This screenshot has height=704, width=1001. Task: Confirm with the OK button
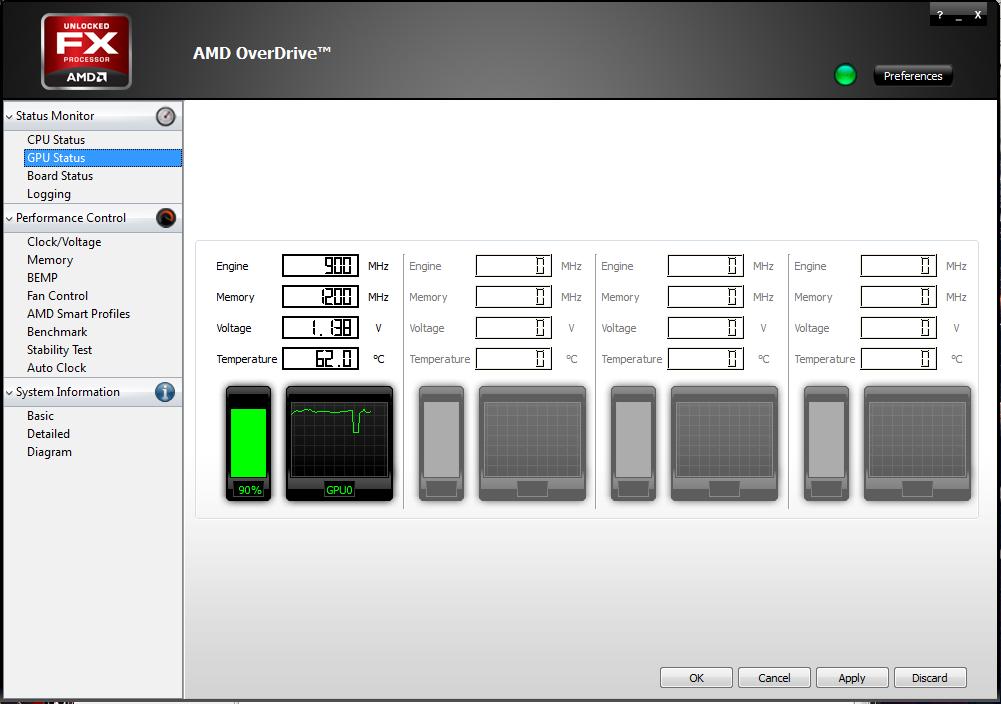(x=696, y=678)
